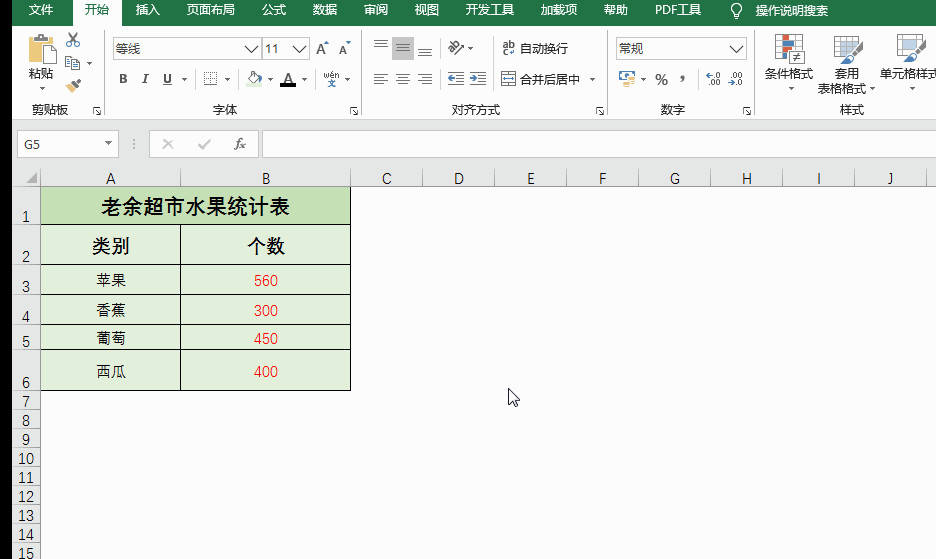Open font name 等线 dropdown

pos(251,49)
